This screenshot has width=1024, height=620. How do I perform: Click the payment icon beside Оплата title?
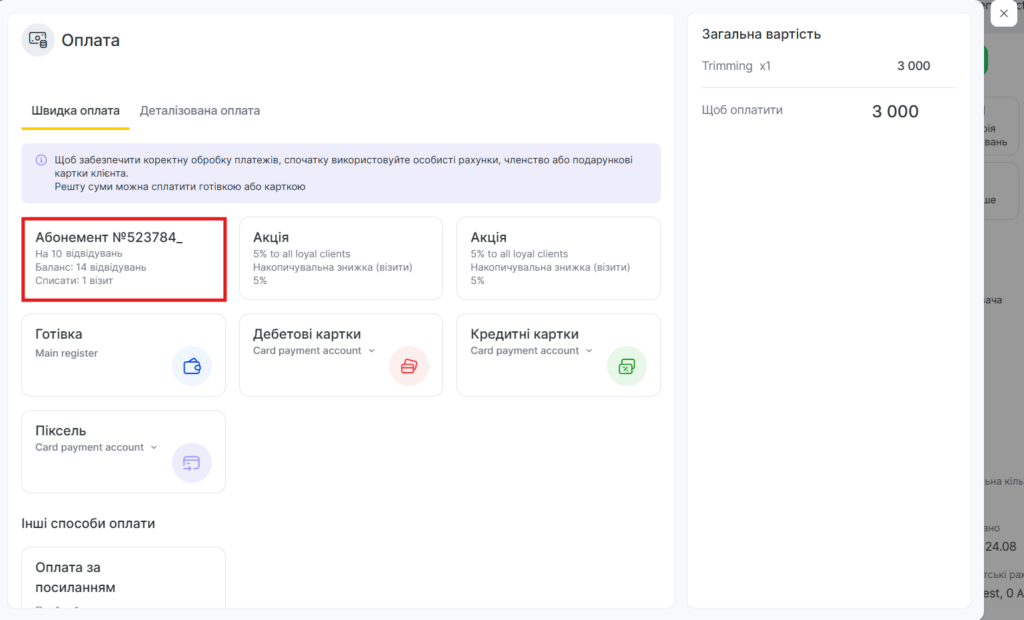coord(38,40)
